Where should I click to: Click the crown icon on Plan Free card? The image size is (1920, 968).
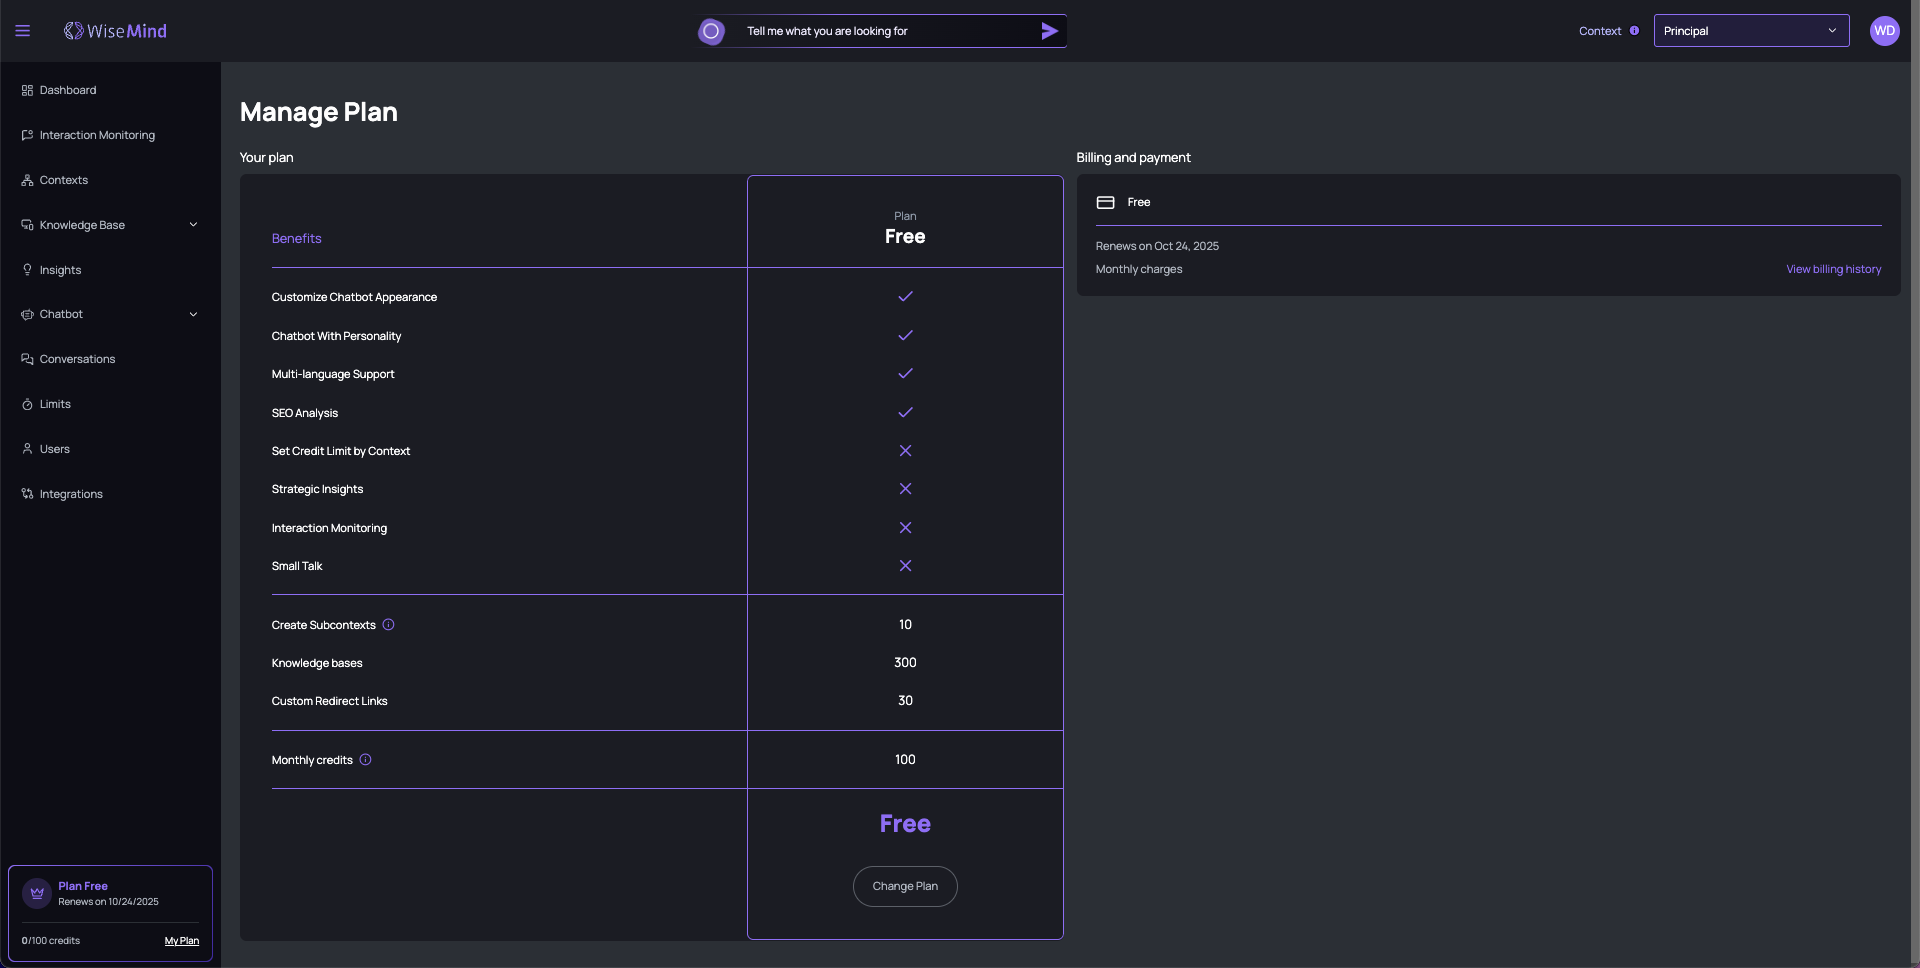click(37, 893)
